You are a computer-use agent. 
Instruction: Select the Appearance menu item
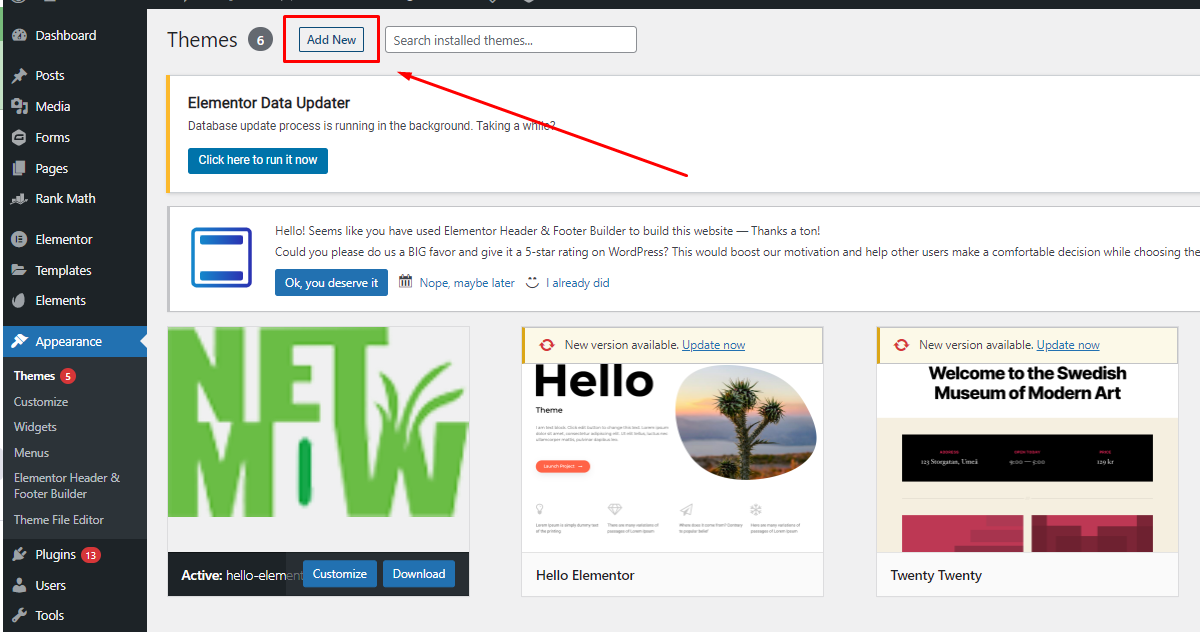(73, 341)
